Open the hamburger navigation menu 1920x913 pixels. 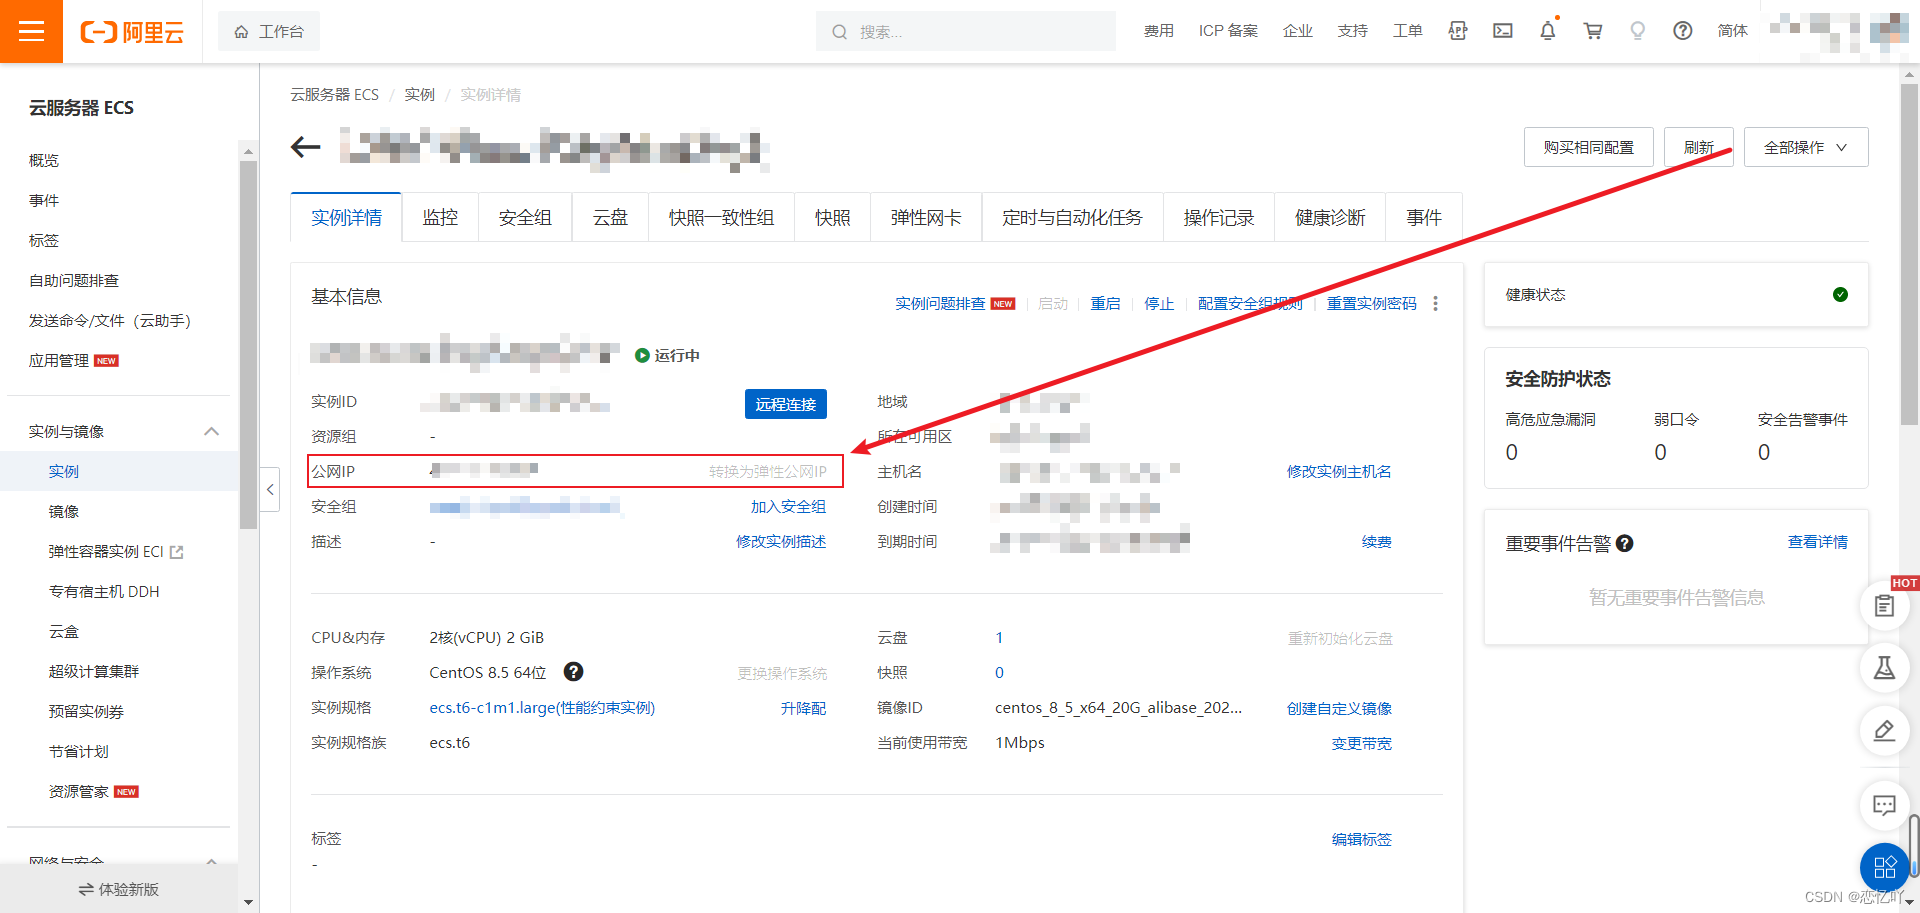tap(31, 31)
